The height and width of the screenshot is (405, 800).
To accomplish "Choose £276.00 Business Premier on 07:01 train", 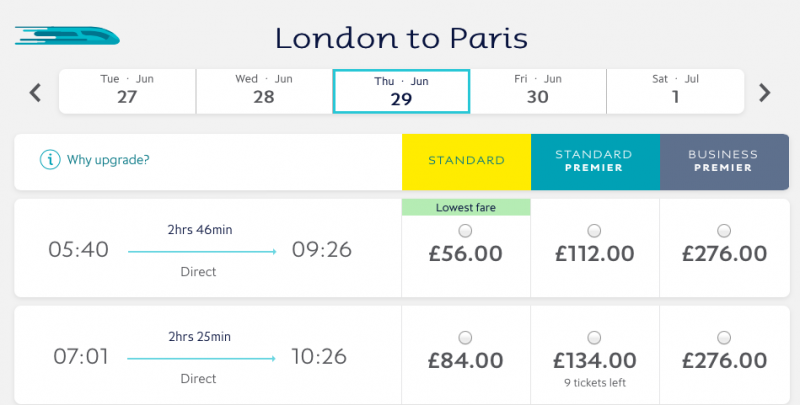I will point(723,338).
